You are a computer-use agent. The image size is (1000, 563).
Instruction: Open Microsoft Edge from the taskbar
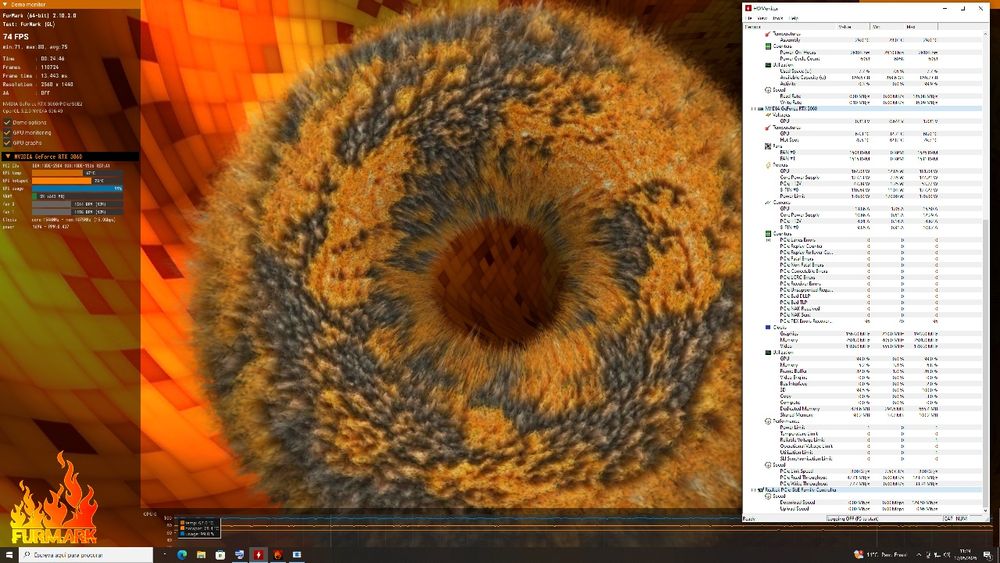[182, 555]
